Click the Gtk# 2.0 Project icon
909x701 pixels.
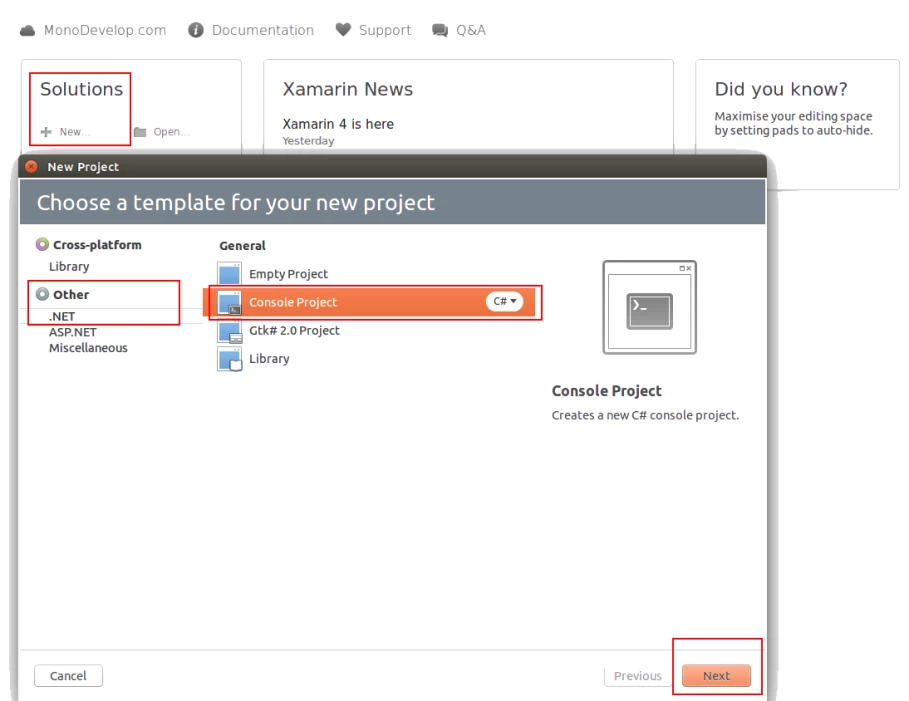230,331
